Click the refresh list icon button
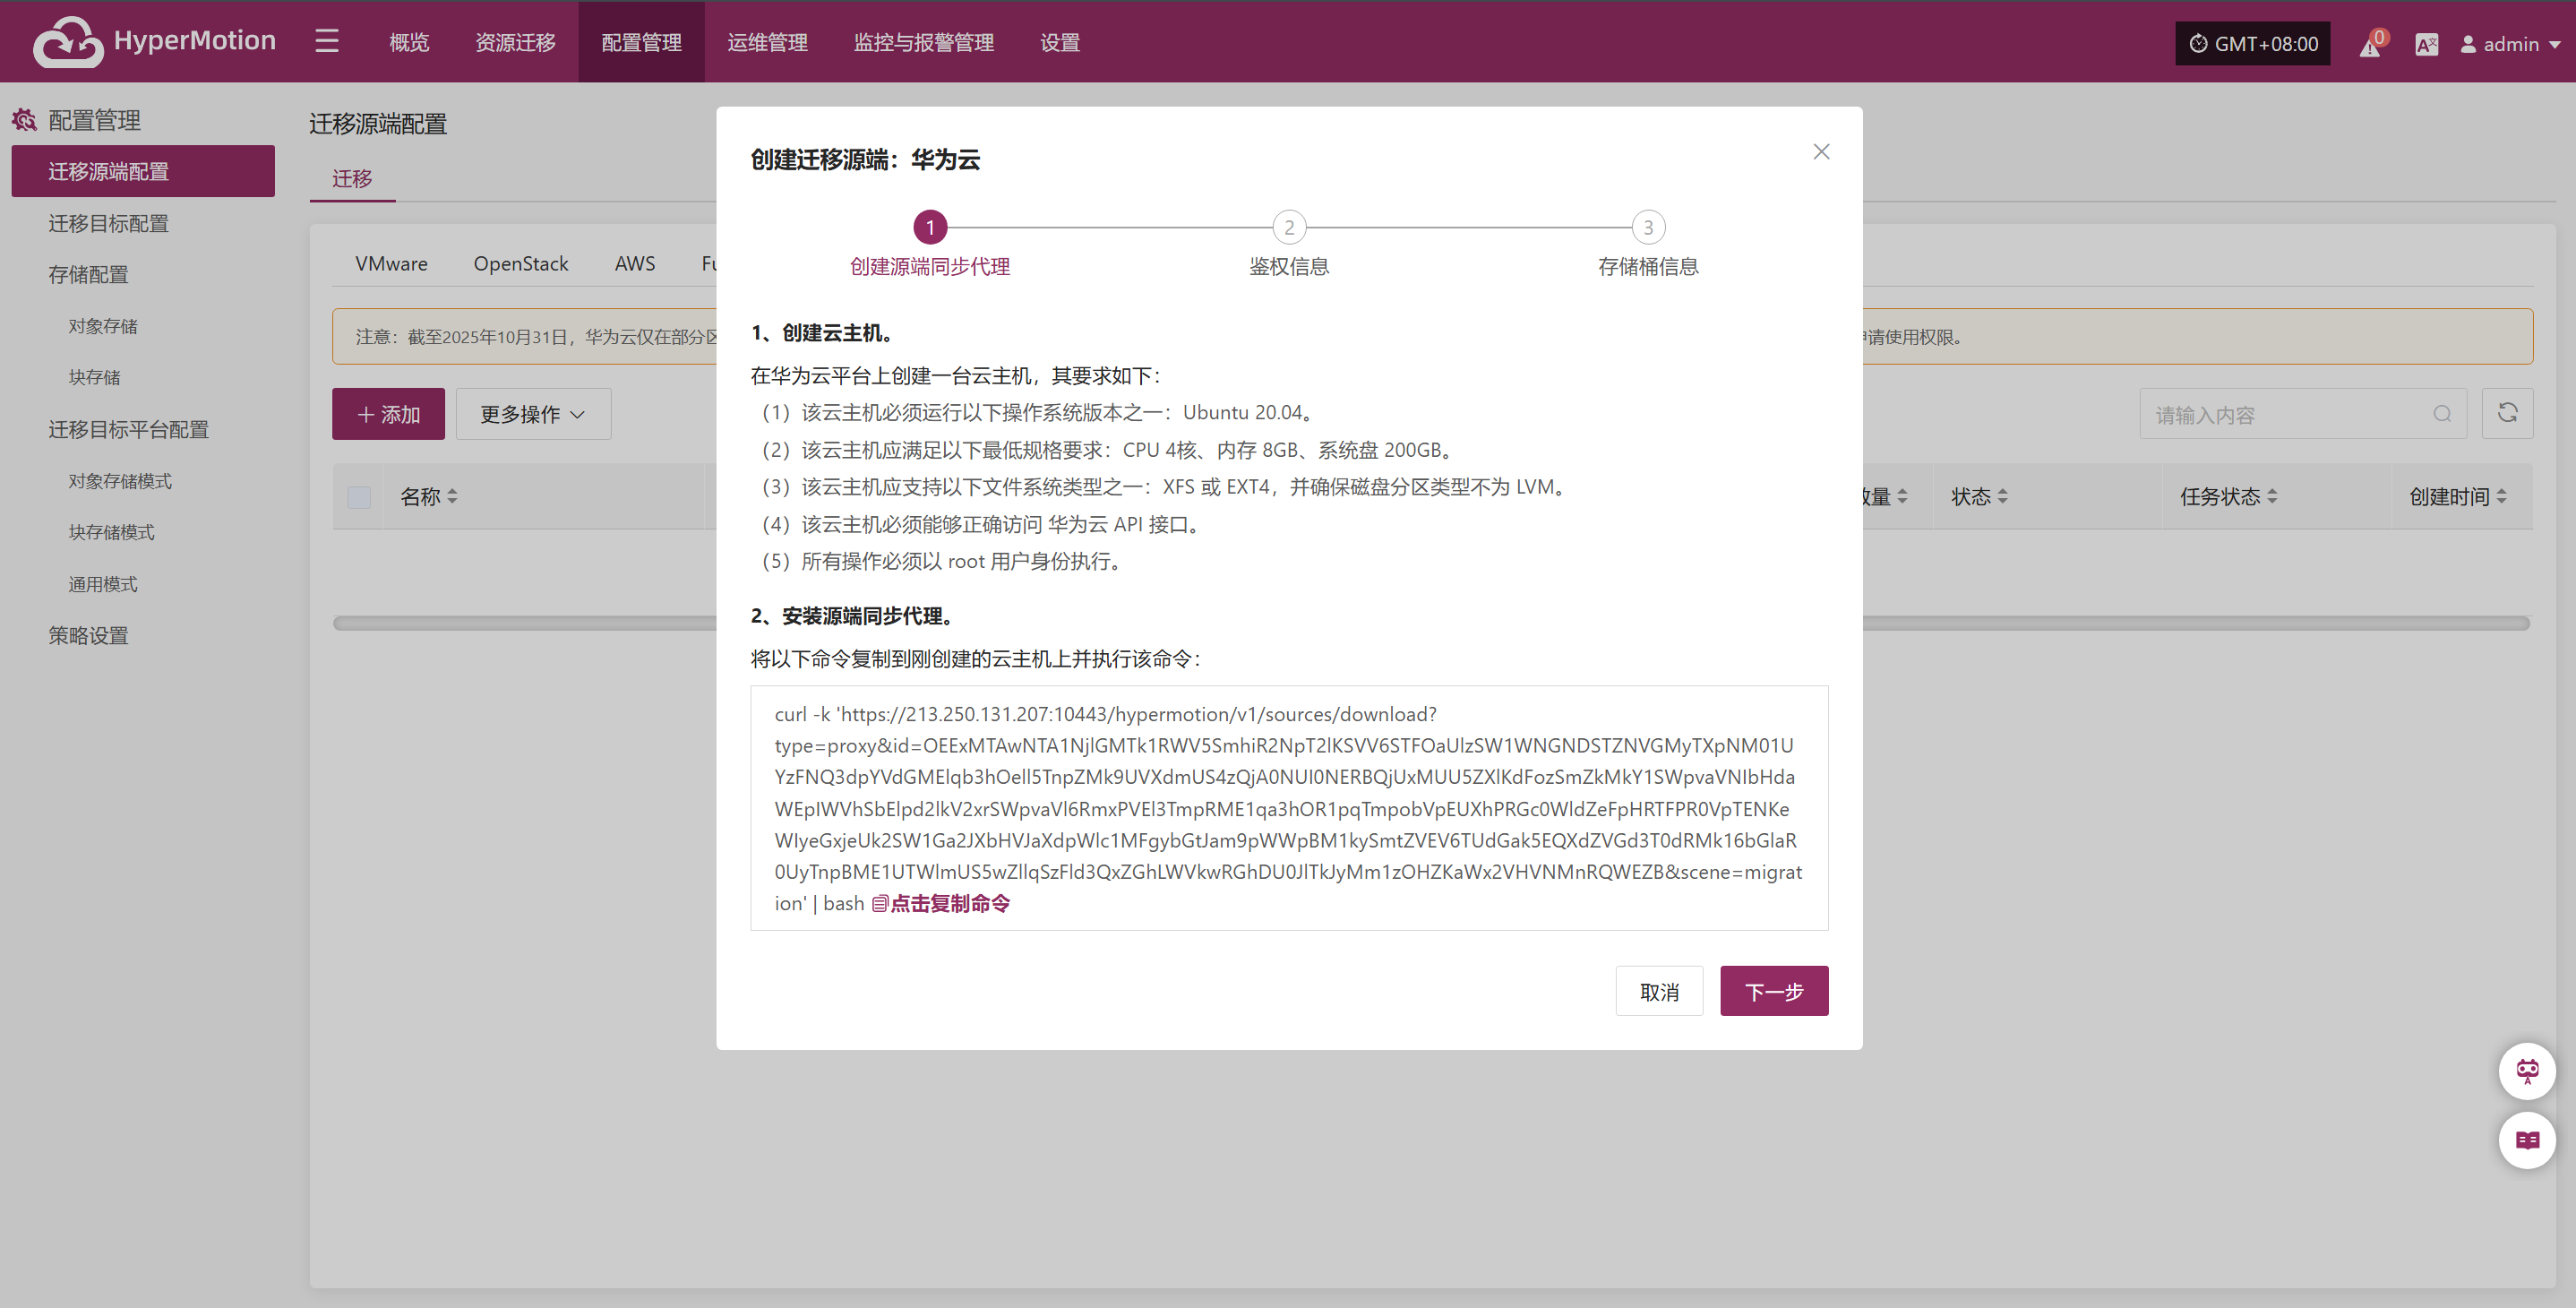Screen dimensions: 2576x1308 (x=2507, y=413)
